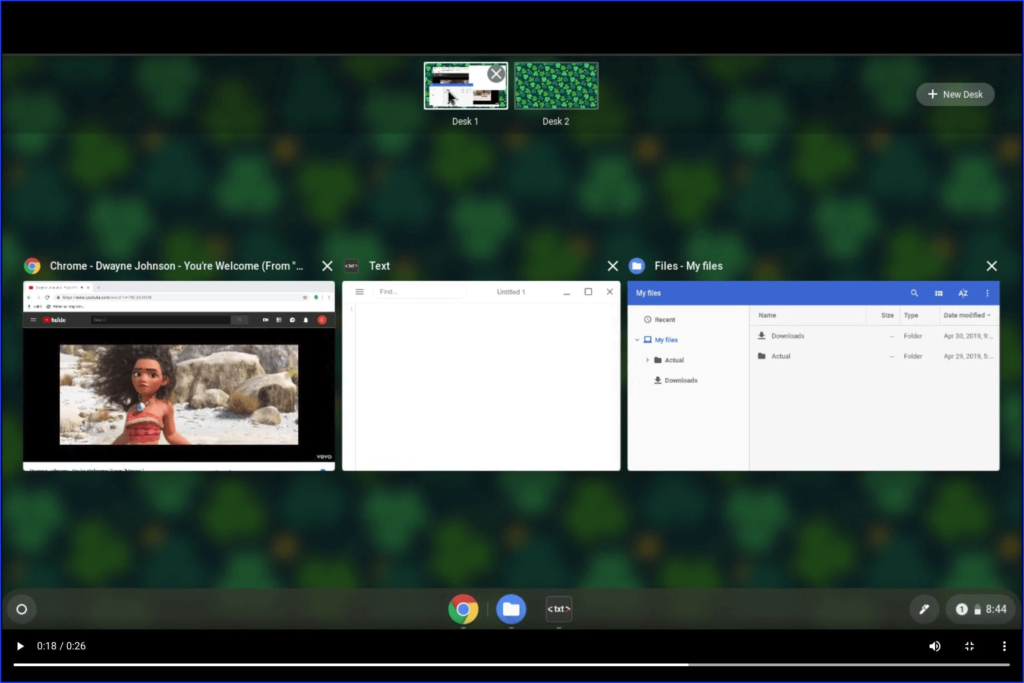Create a New Desk
This screenshot has height=683, width=1024.
[x=955, y=94]
